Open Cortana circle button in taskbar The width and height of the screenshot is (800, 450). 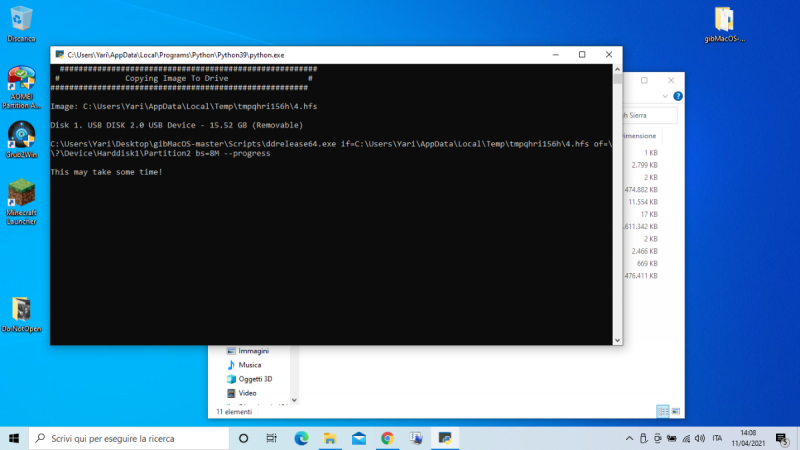coord(243,438)
